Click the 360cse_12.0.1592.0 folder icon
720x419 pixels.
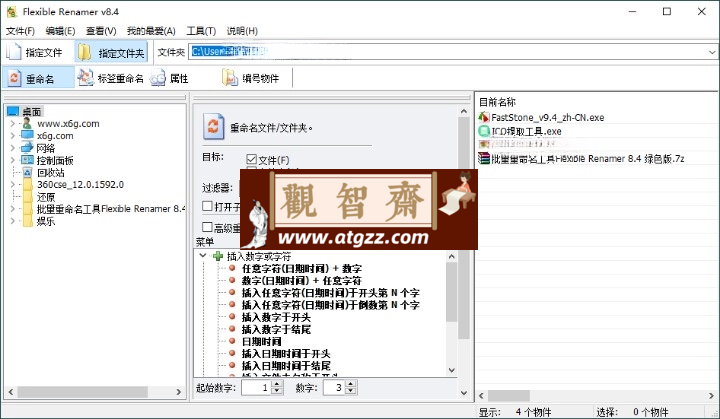point(28,184)
